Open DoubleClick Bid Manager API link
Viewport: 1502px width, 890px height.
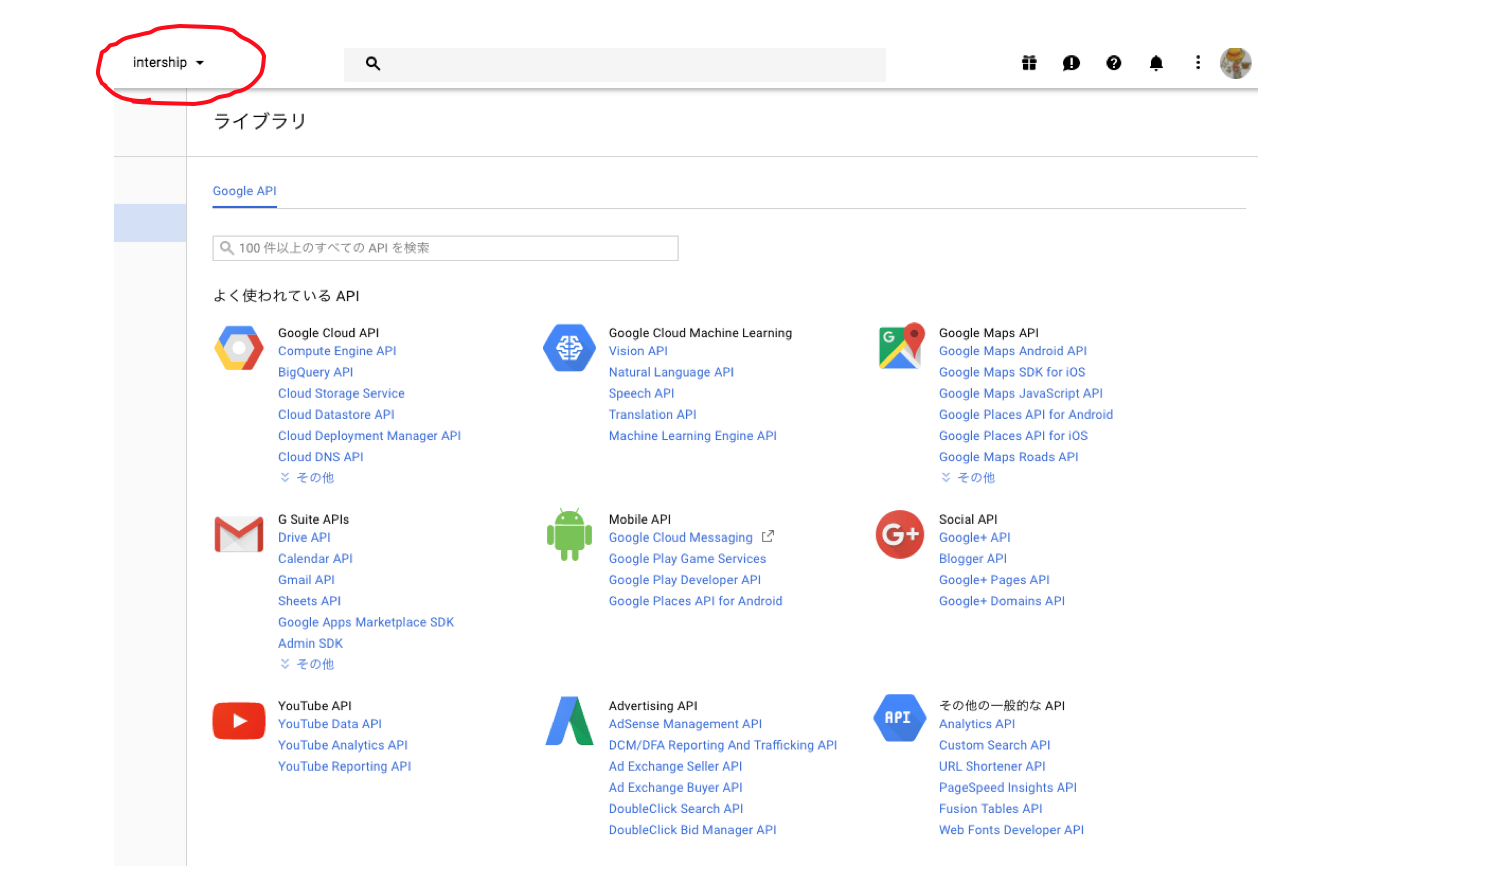(x=692, y=830)
